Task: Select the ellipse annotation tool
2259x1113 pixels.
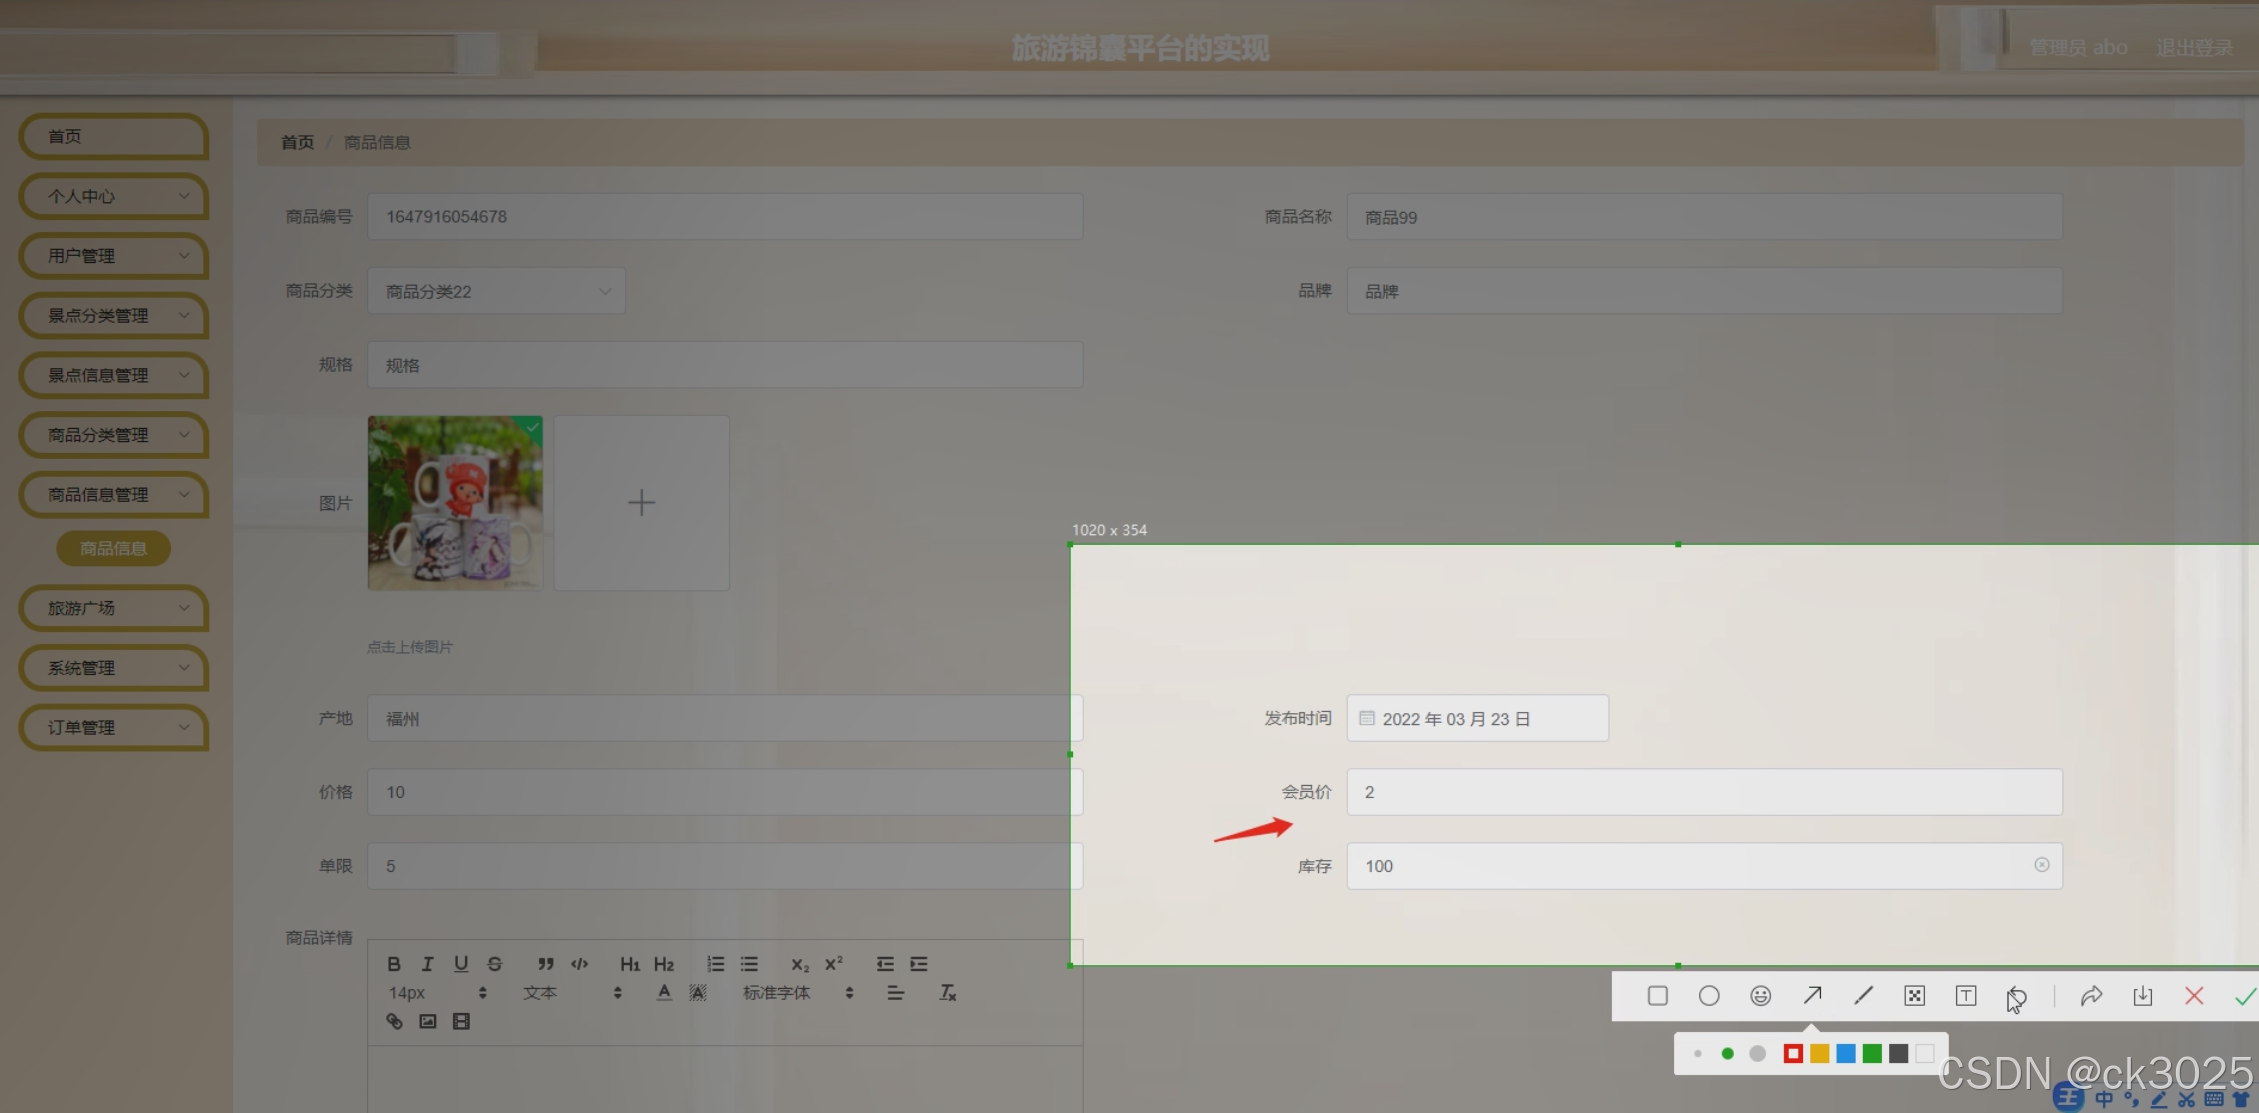Action: [1709, 996]
